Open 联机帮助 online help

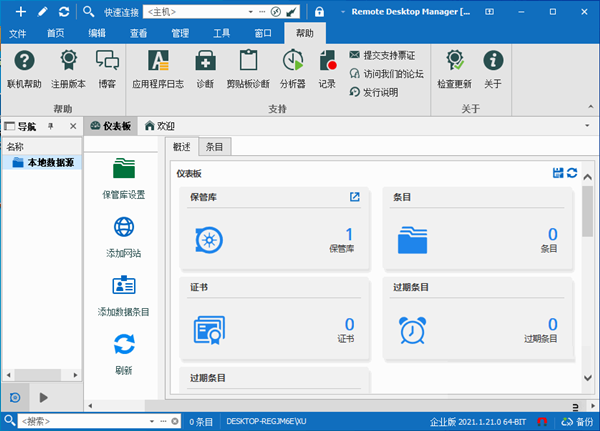(x=24, y=66)
